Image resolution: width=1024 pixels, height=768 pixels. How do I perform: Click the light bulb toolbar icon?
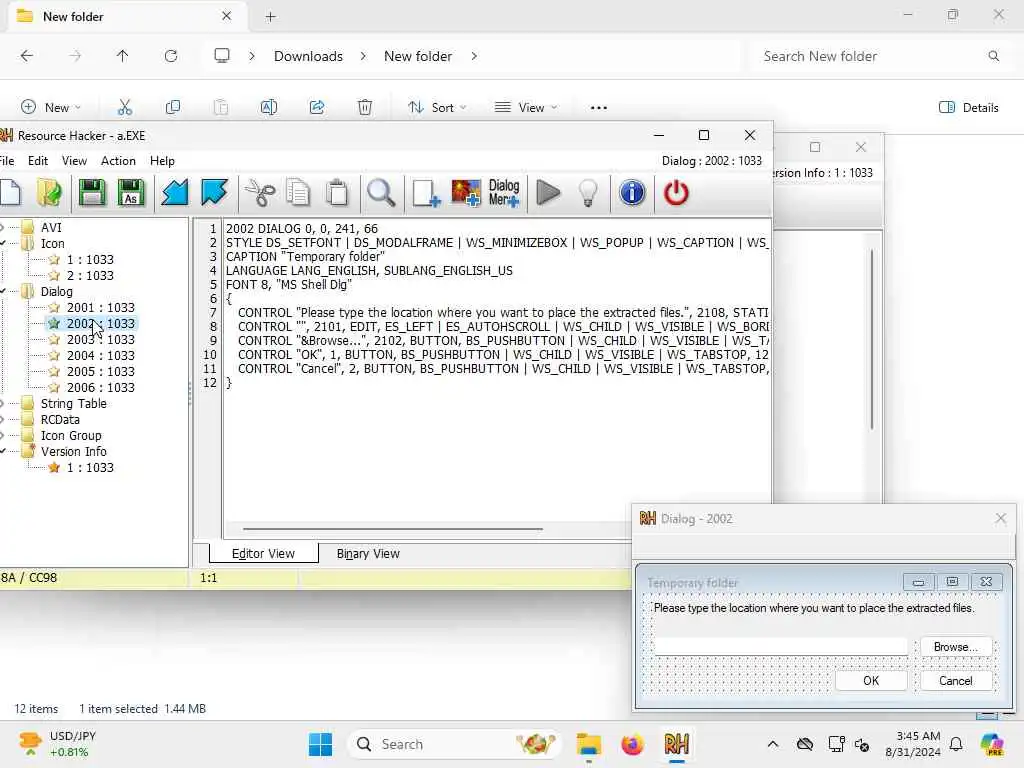(588, 193)
